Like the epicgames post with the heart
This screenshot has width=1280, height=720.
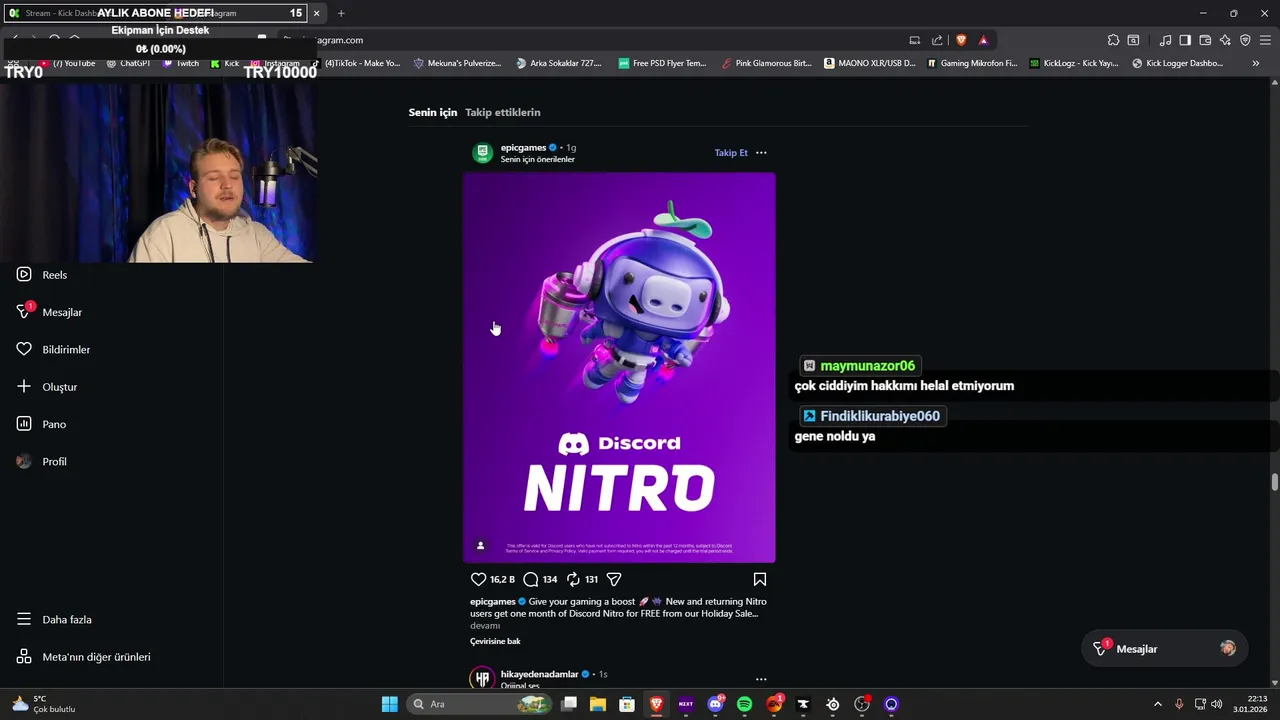pos(478,579)
